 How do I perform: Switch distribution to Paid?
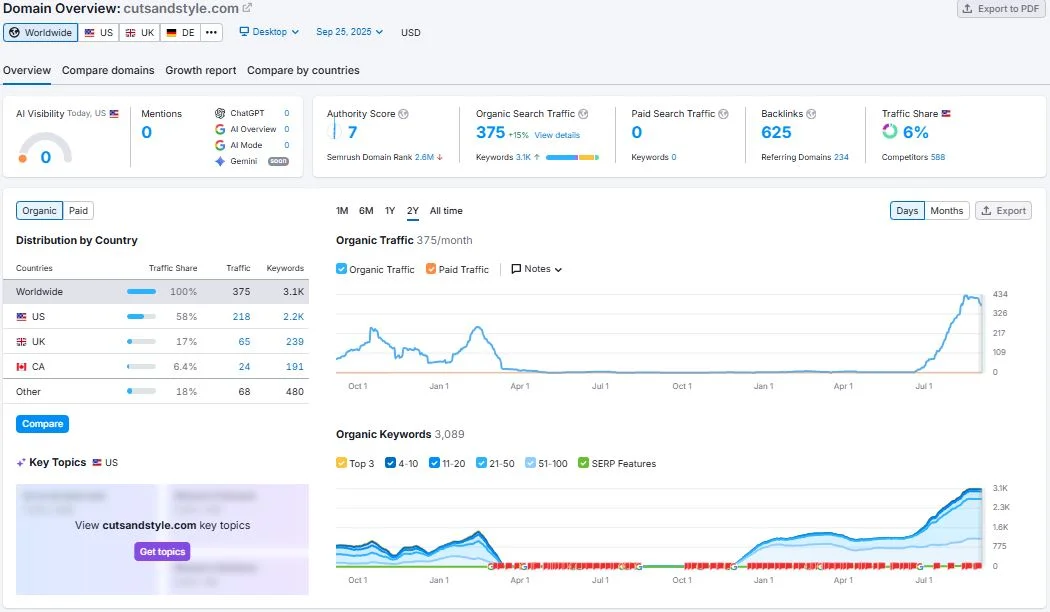point(78,210)
